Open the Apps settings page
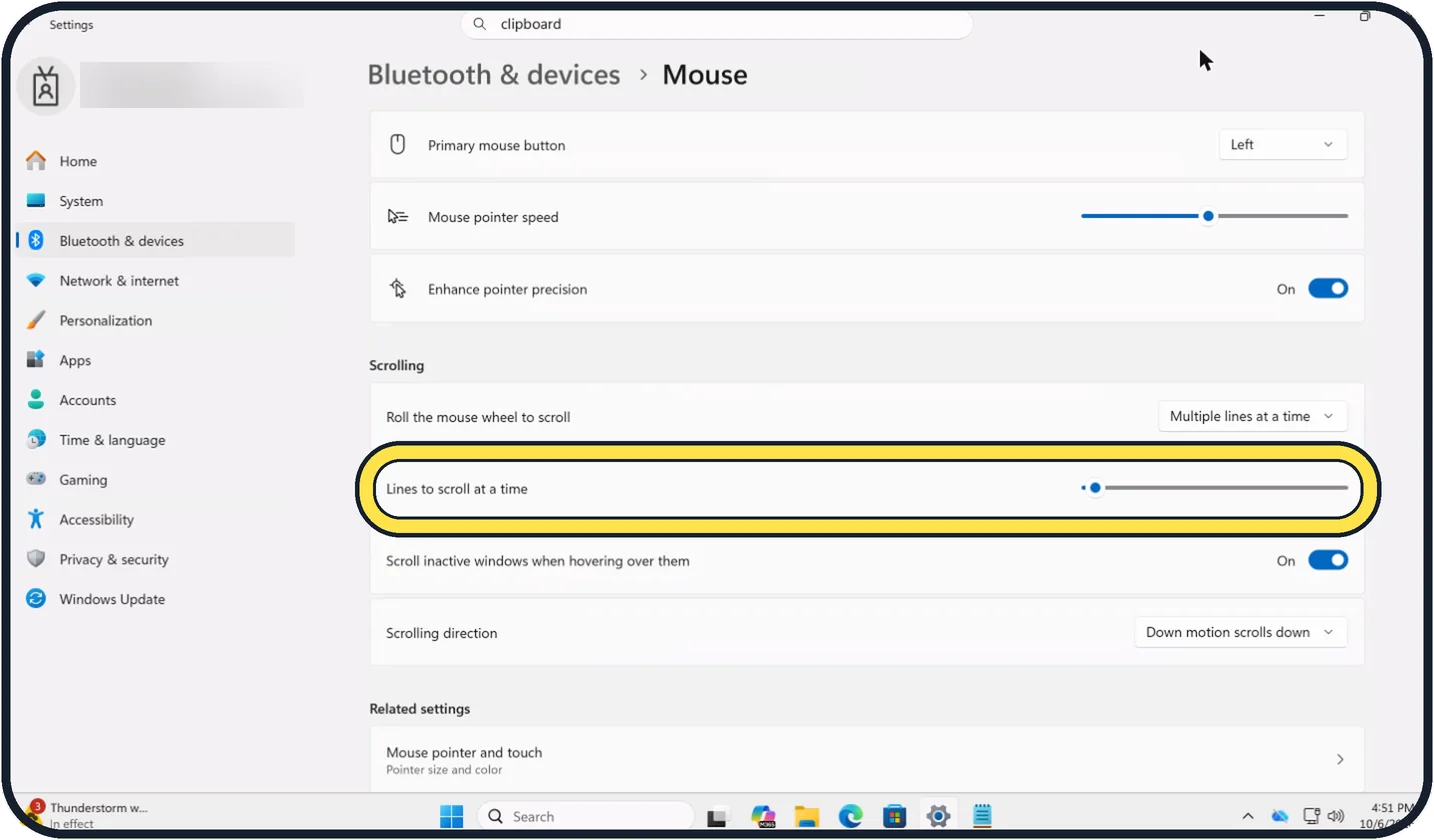 155,361
